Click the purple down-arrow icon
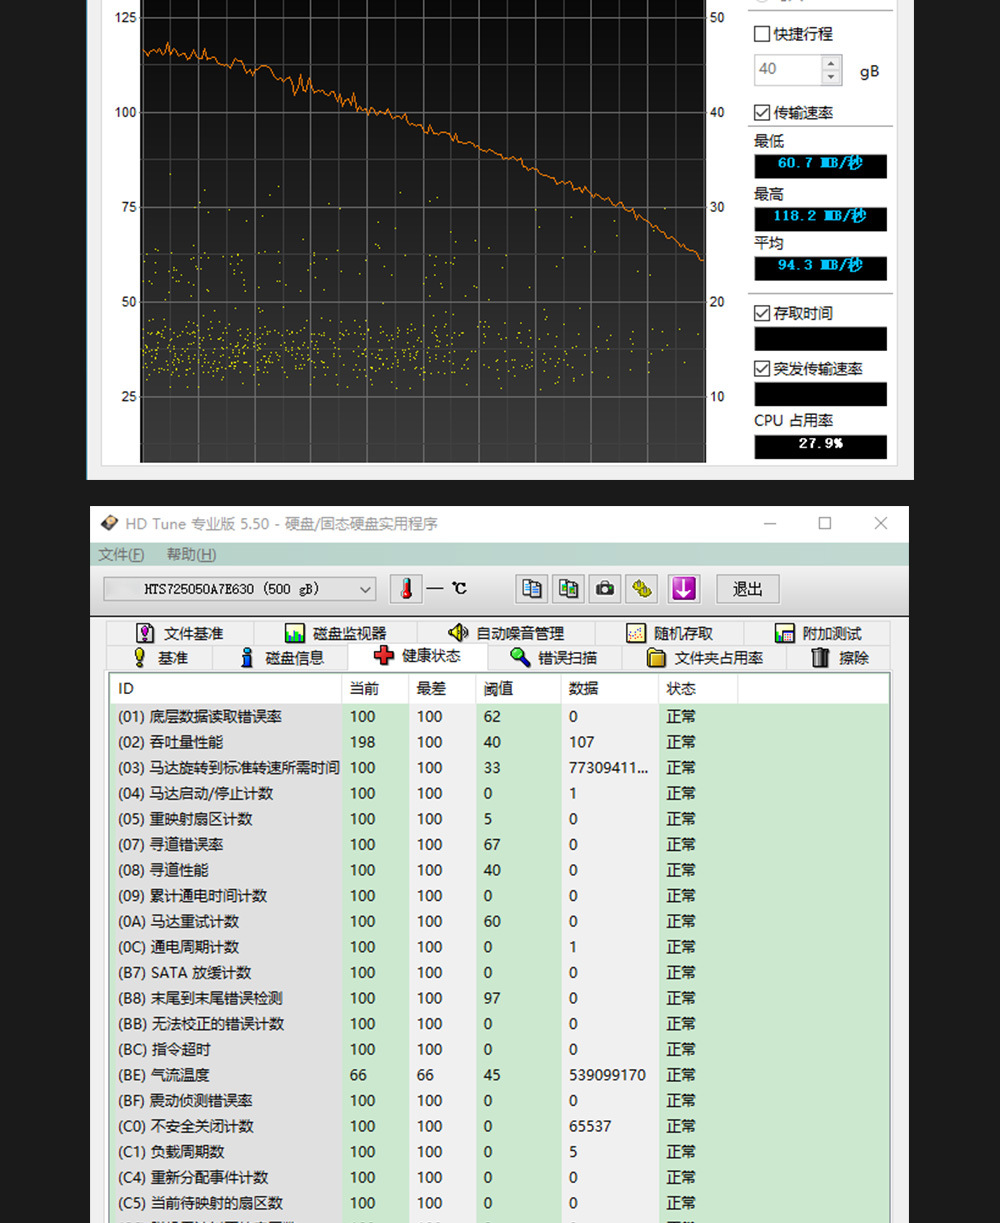The width and height of the screenshot is (1000, 1223). coord(684,589)
